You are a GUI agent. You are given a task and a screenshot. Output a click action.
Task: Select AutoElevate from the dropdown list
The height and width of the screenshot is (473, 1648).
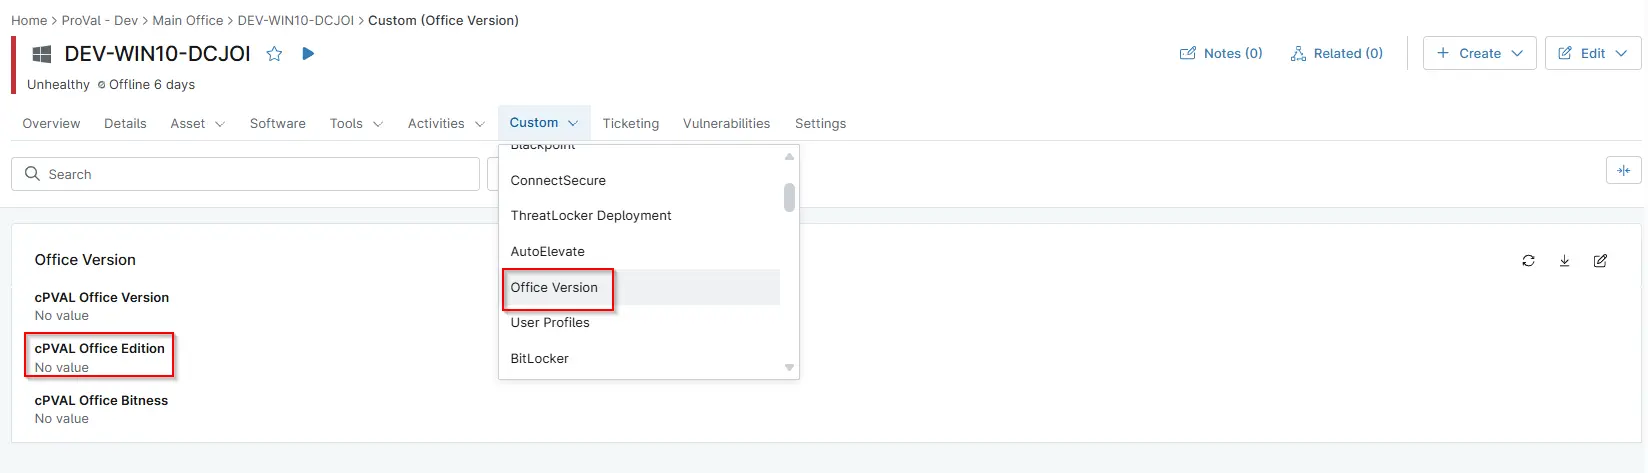click(x=640, y=252)
